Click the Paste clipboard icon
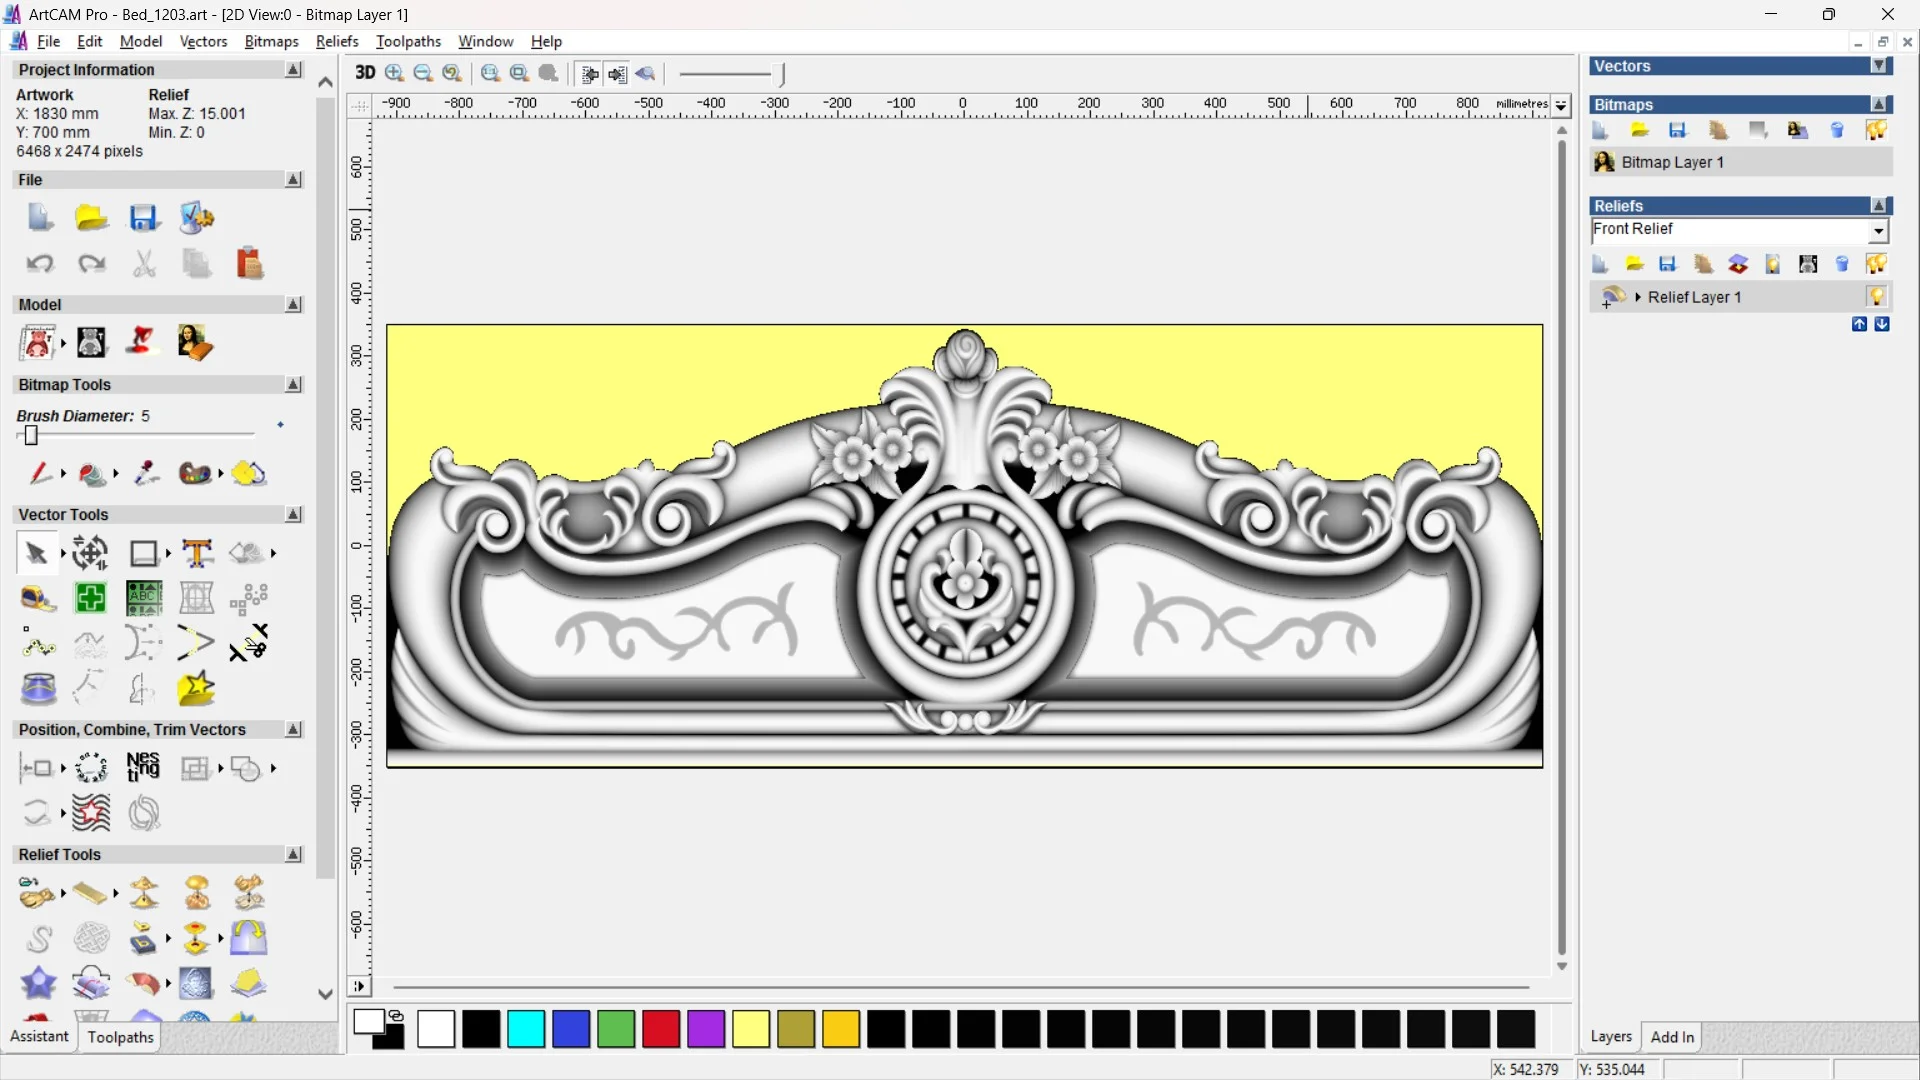The width and height of the screenshot is (1920, 1080). (x=249, y=264)
